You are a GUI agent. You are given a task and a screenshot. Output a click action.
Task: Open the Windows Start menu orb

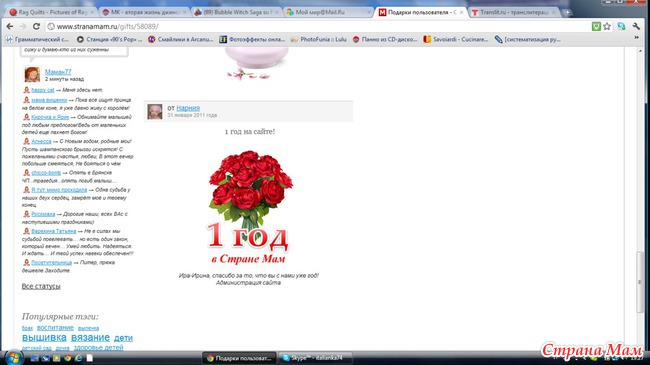(14, 358)
